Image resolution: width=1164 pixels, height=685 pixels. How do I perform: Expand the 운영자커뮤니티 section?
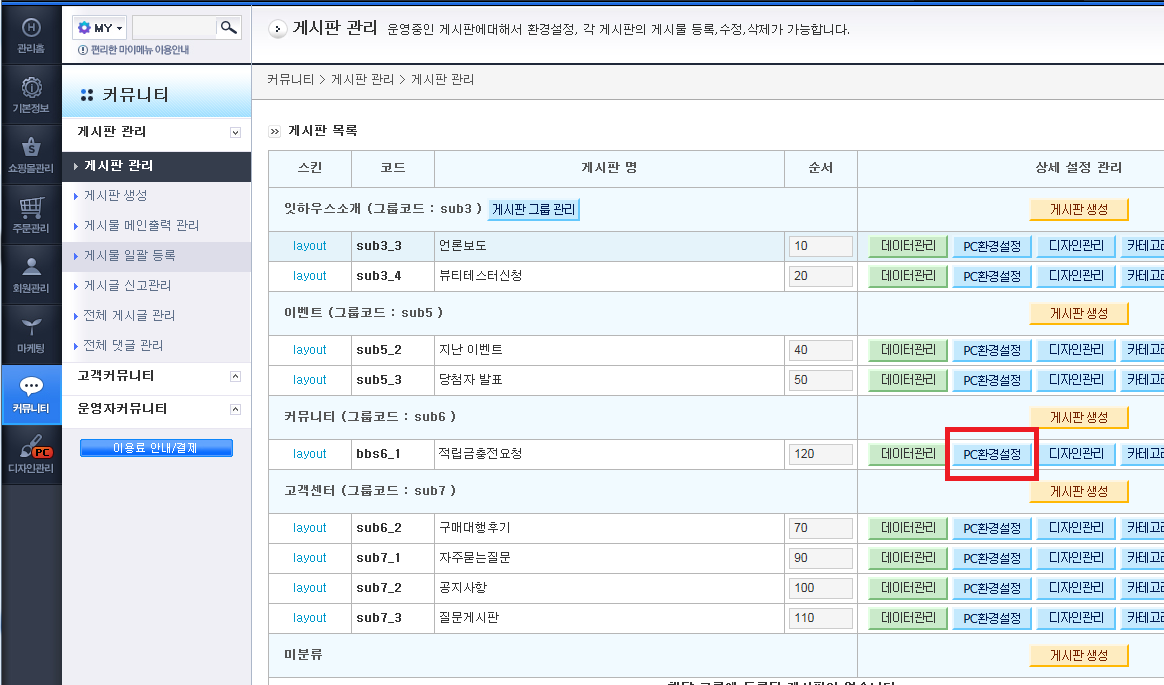(x=235, y=409)
